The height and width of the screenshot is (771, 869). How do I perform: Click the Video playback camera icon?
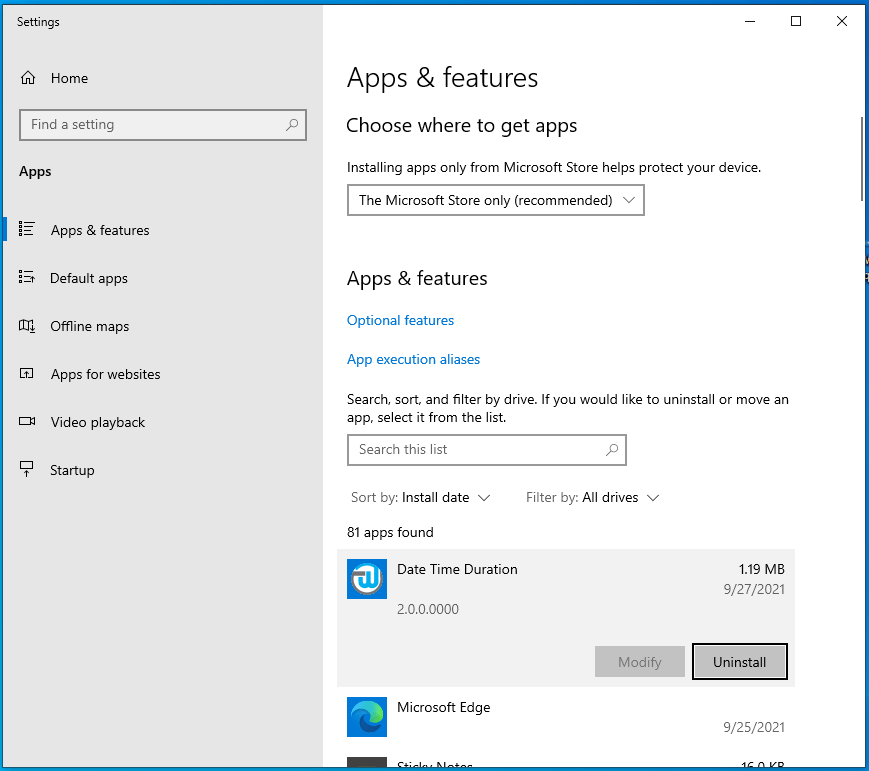pyautogui.click(x=28, y=422)
